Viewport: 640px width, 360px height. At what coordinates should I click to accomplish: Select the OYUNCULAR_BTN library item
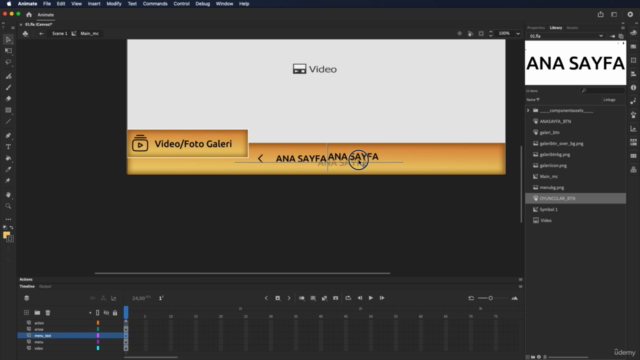[576, 198]
